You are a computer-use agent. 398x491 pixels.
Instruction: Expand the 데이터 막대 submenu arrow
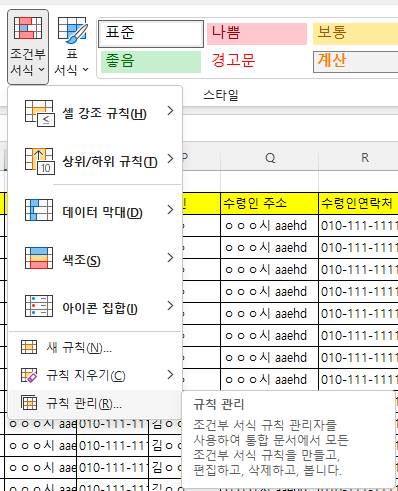[170, 210]
